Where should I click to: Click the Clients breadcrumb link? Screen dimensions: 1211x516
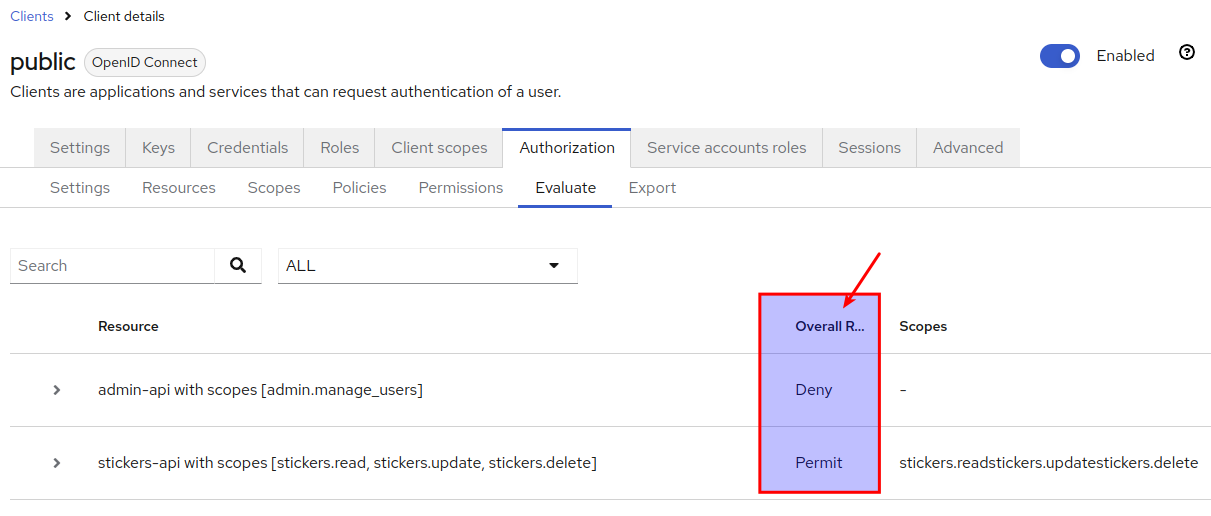point(32,16)
